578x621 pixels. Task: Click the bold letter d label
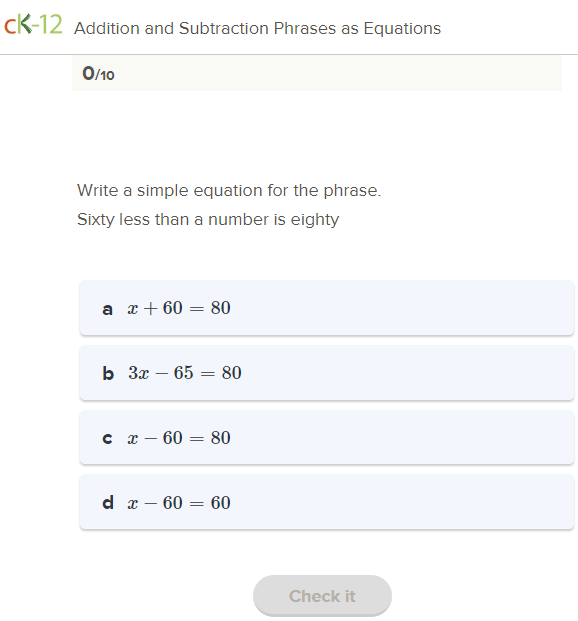click(x=108, y=502)
